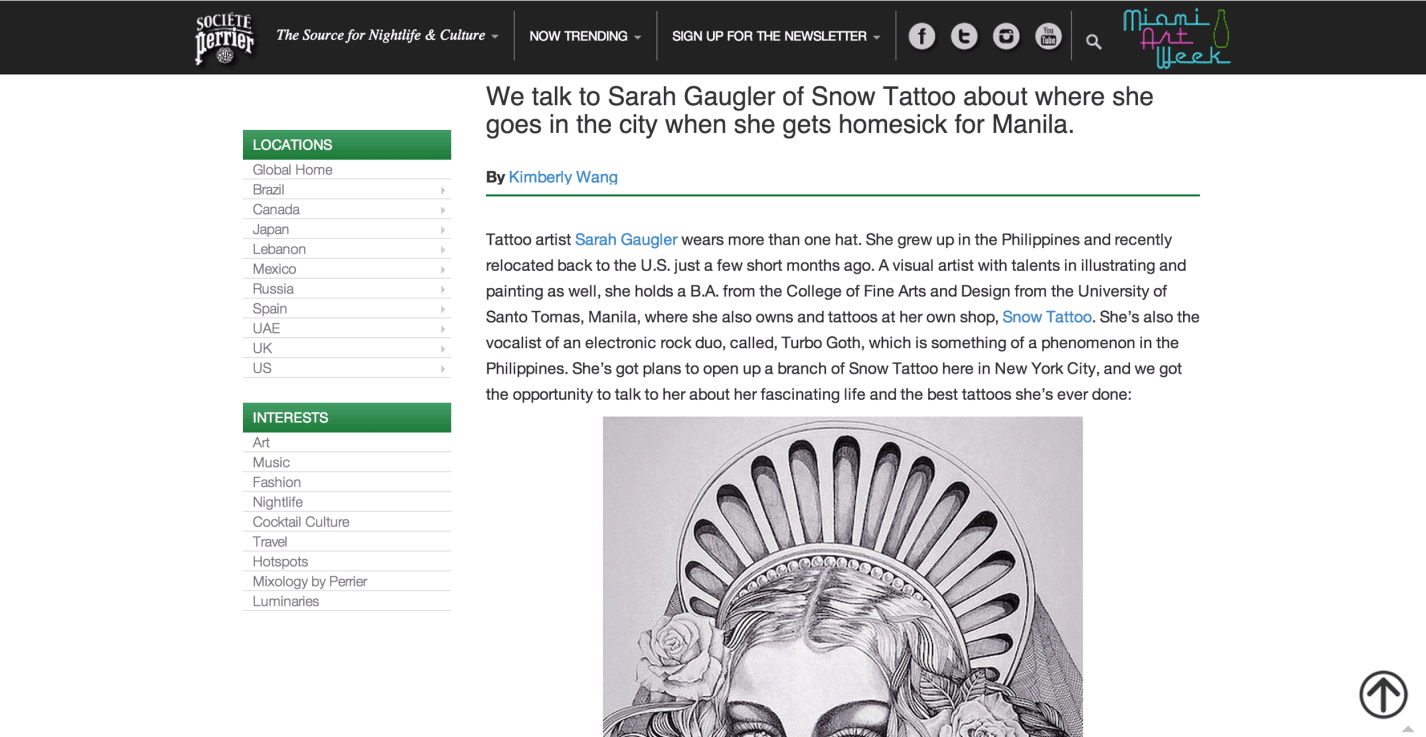1426x737 pixels.
Task: Open the YouTube social icon
Action: pyautogui.click(x=1048, y=36)
